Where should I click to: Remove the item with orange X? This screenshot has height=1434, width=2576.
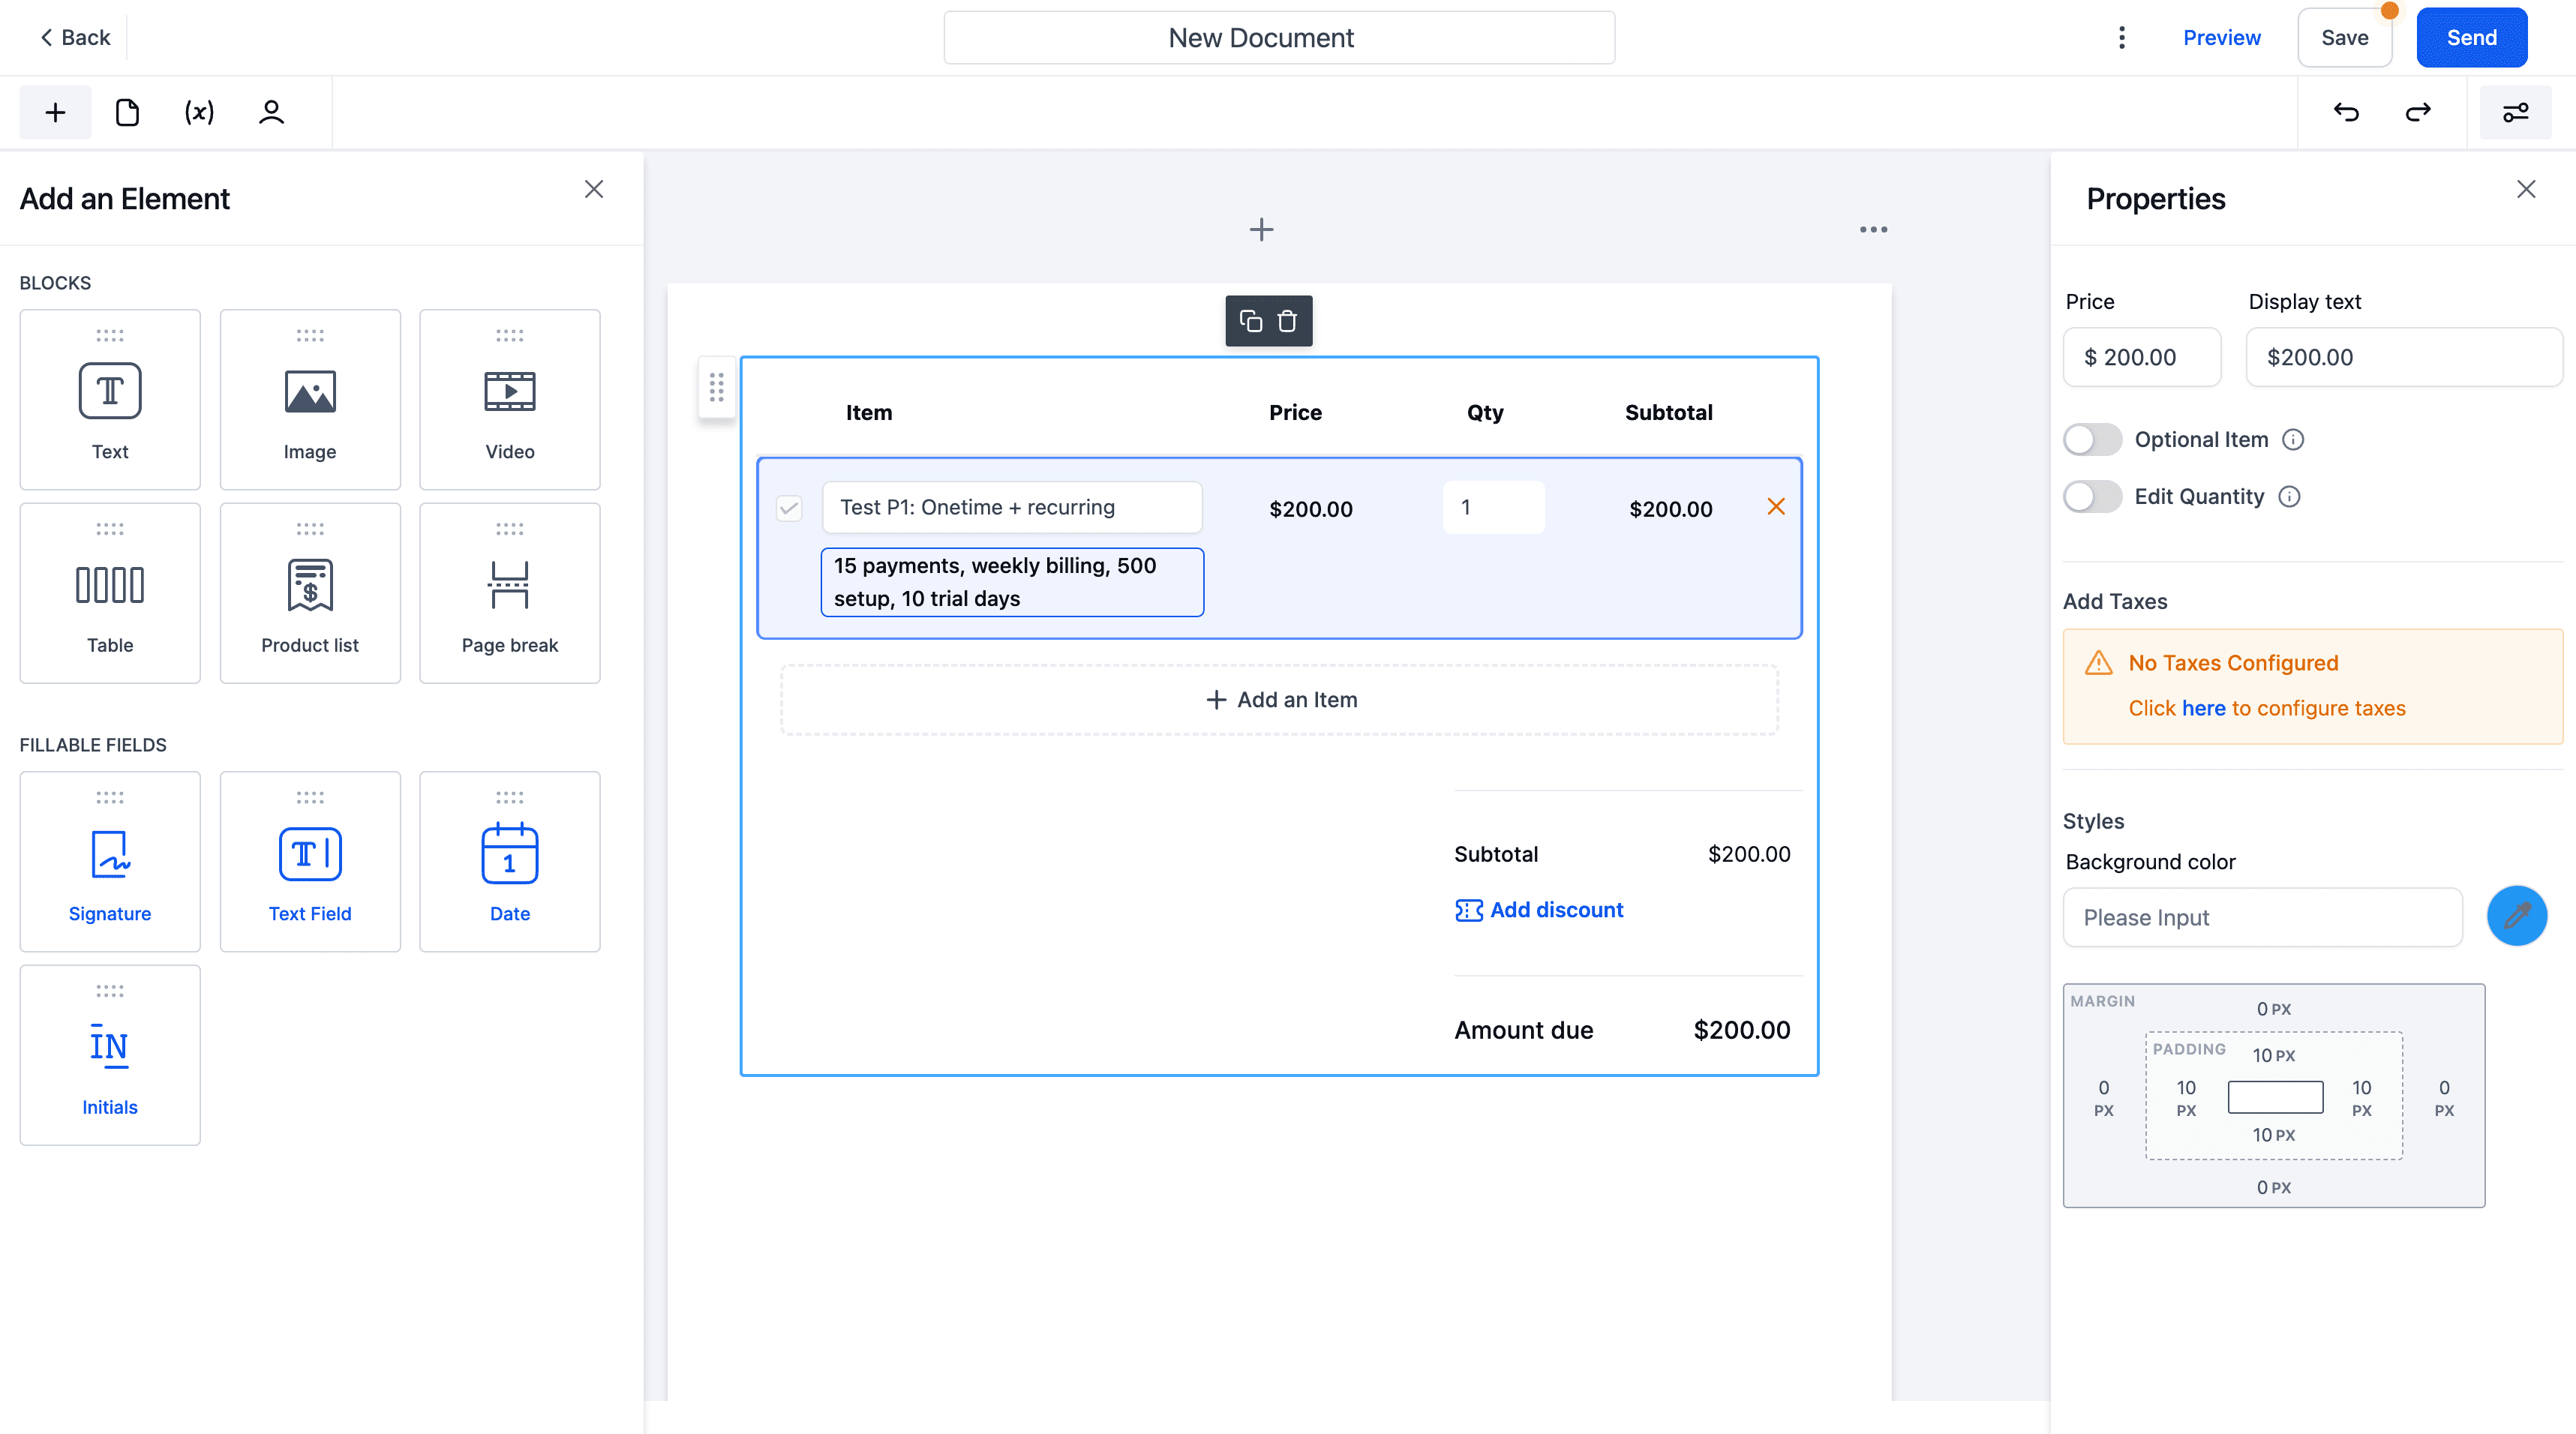click(1776, 507)
